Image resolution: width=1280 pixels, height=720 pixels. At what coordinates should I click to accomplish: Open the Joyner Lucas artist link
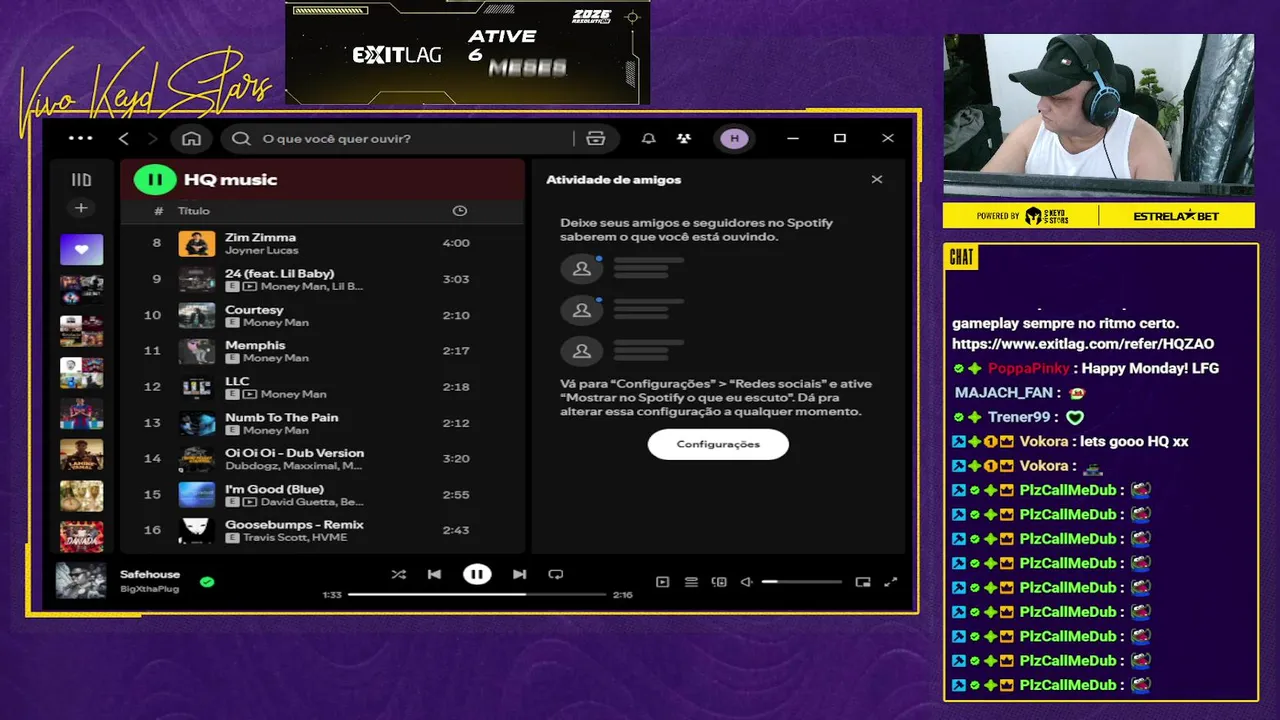point(261,250)
